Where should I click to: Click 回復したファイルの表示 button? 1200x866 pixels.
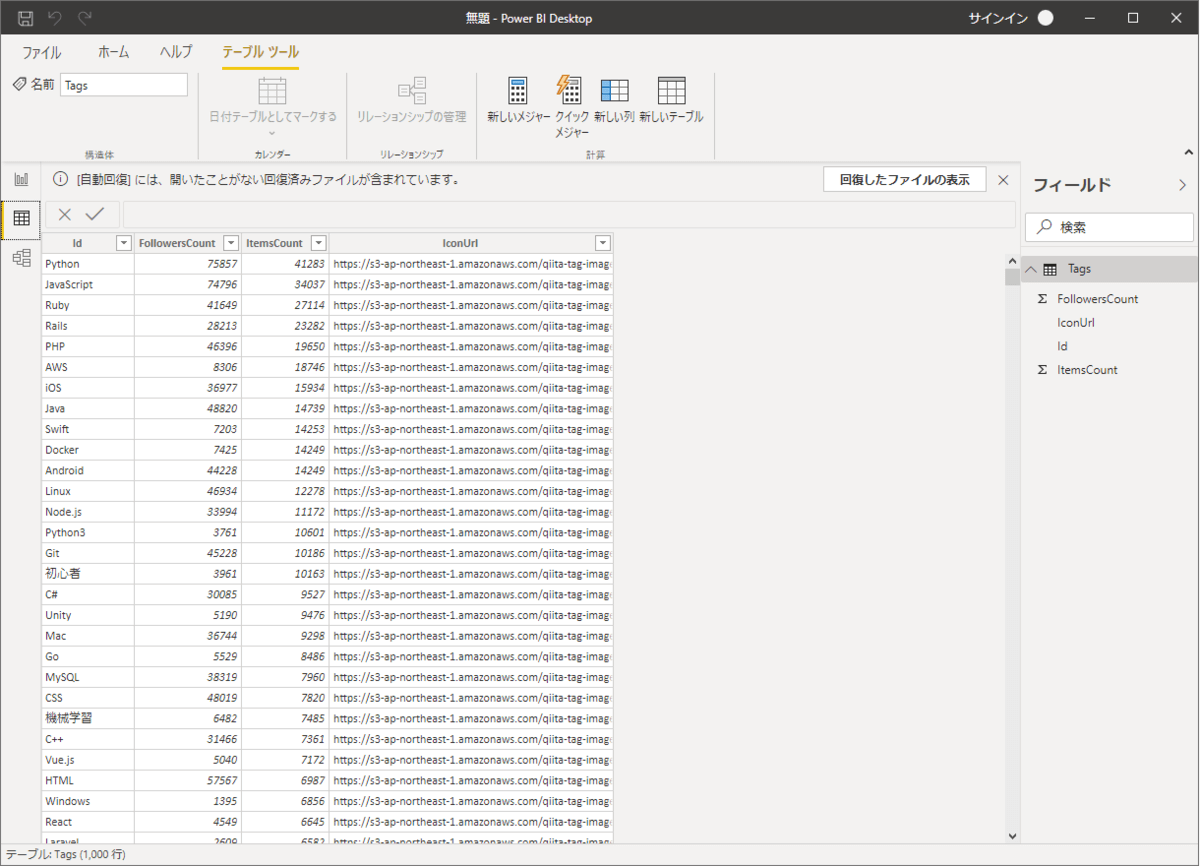pyautogui.click(x=904, y=180)
